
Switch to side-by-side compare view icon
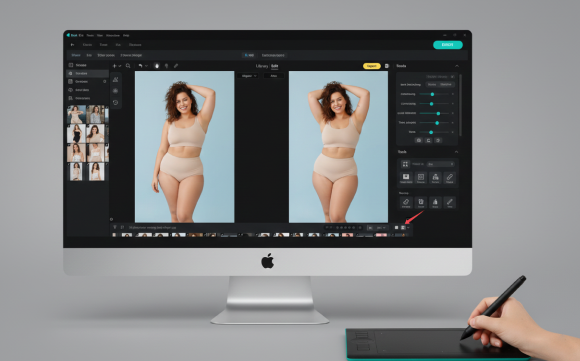[403, 228]
